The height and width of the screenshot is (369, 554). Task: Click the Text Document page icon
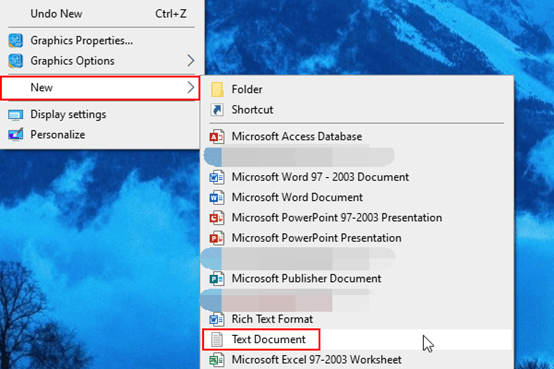217,340
